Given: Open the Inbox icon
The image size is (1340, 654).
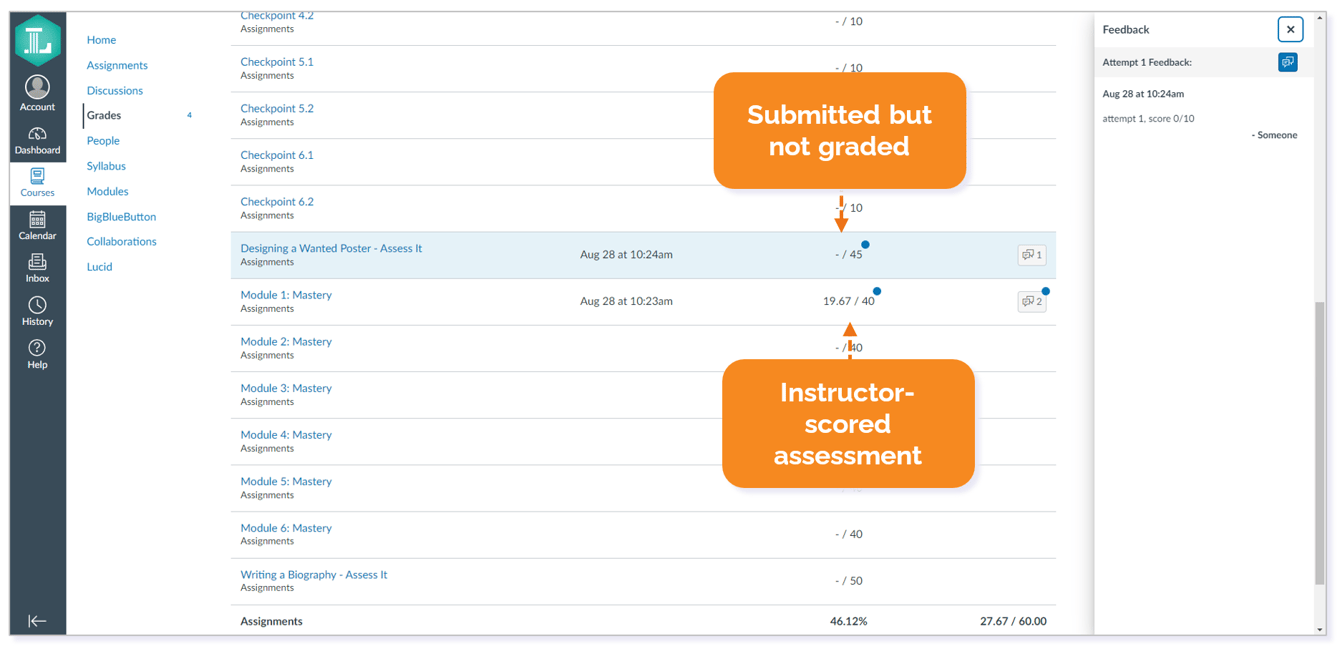Looking at the screenshot, I should (37, 262).
